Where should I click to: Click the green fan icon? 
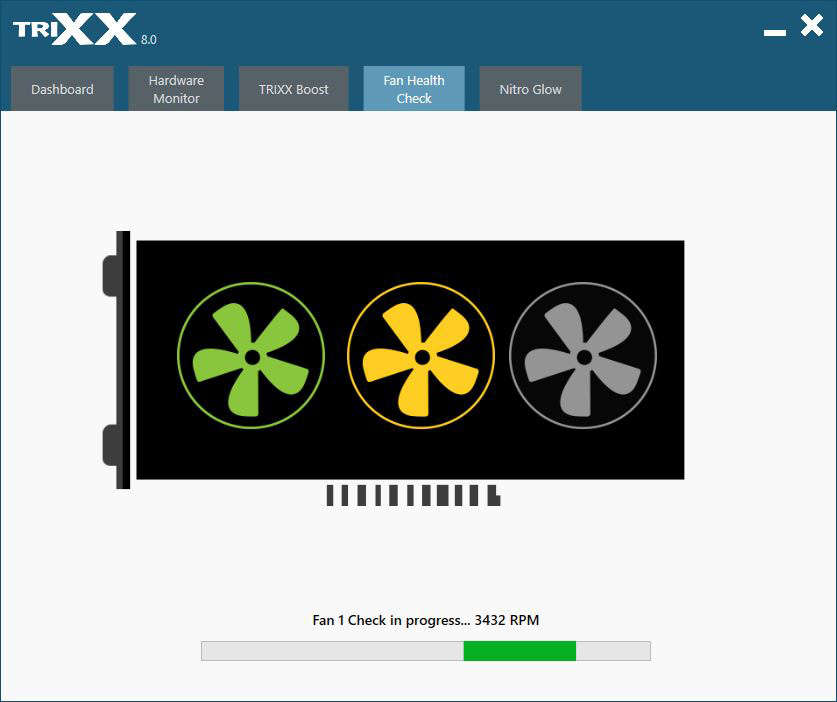(x=251, y=356)
